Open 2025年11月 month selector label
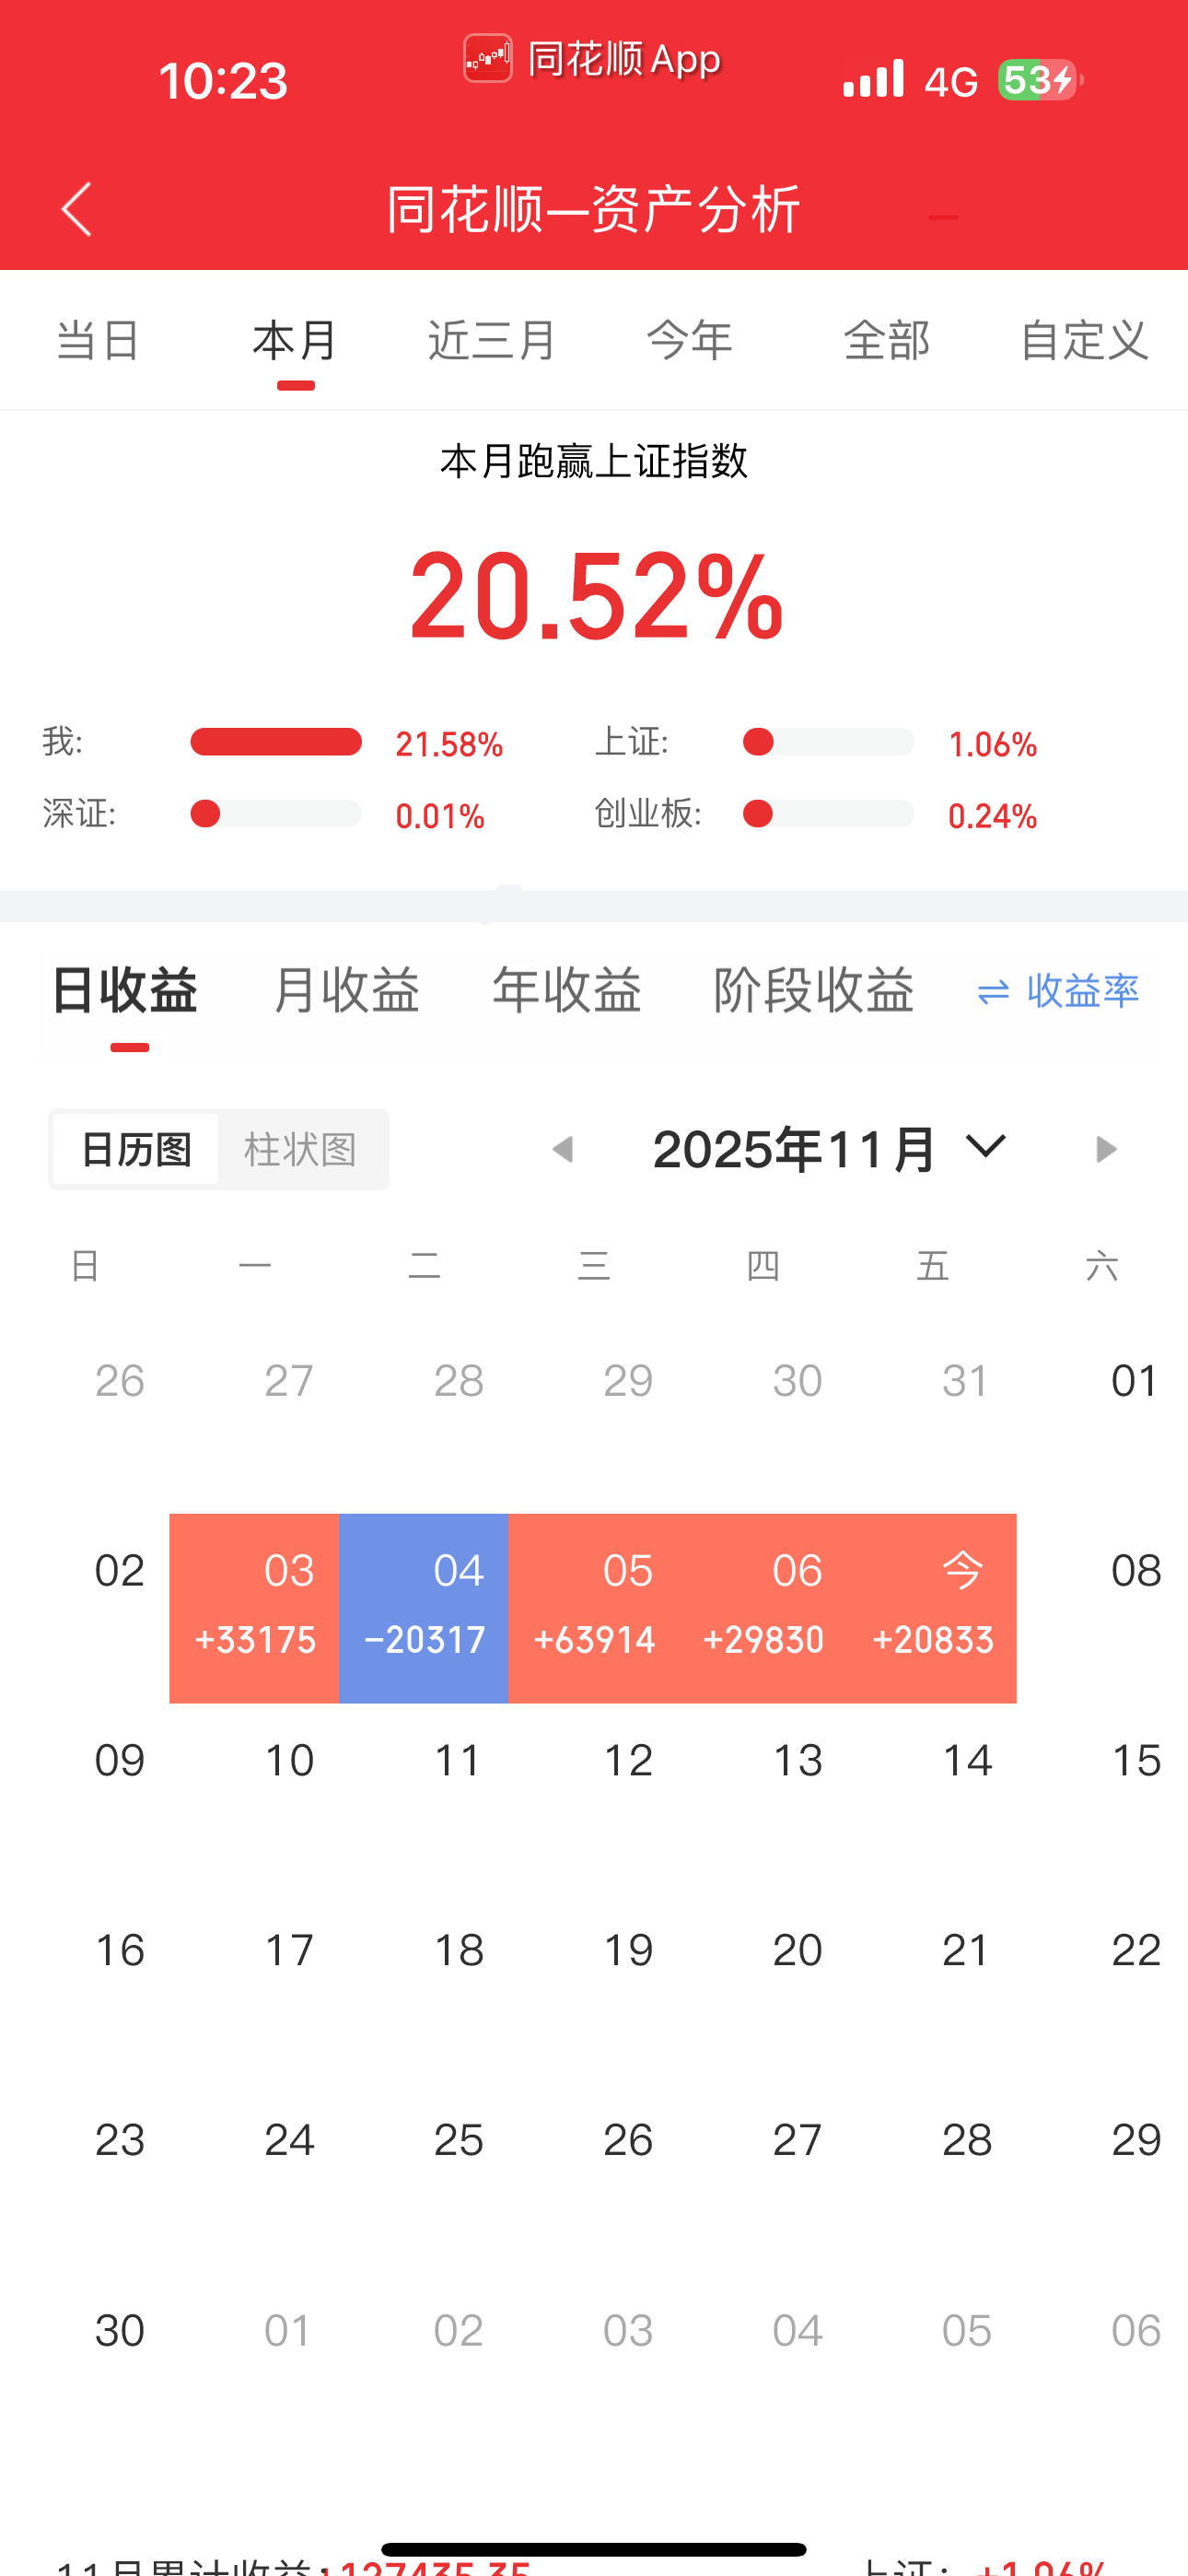Viewport: 1188px width, 2576px height. click(794, 1149)
